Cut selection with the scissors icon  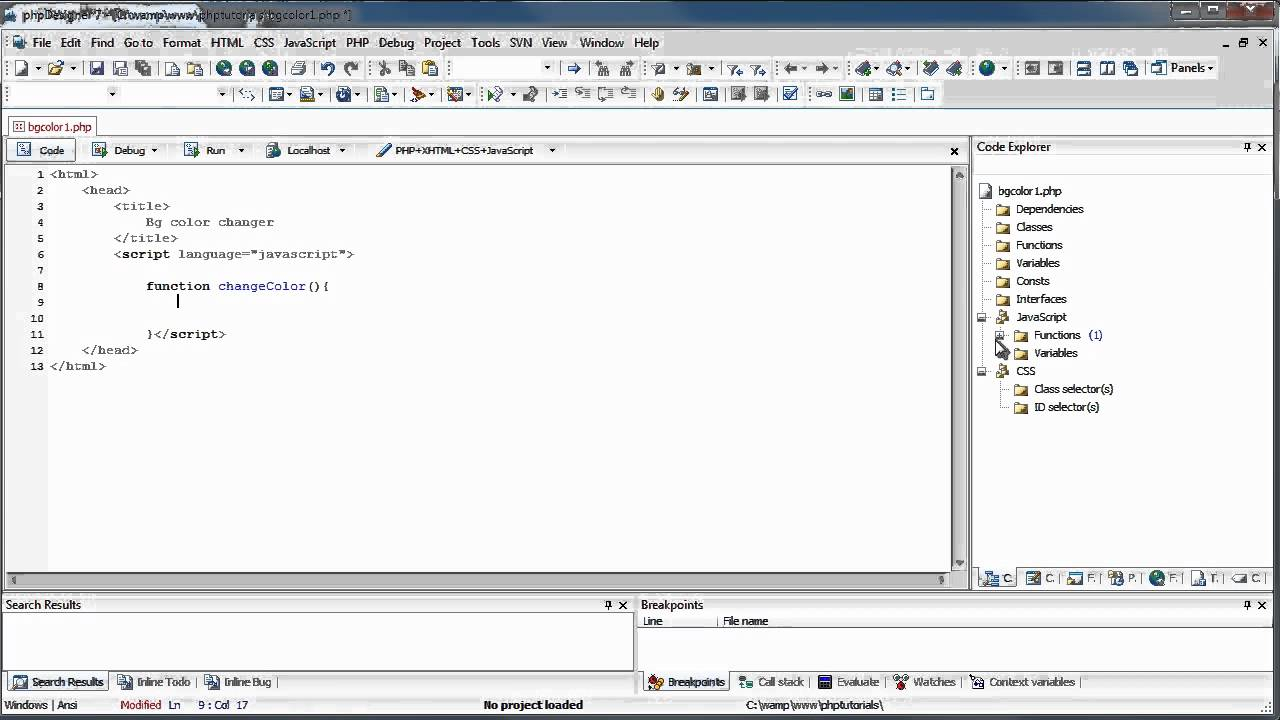pos(384,68)
